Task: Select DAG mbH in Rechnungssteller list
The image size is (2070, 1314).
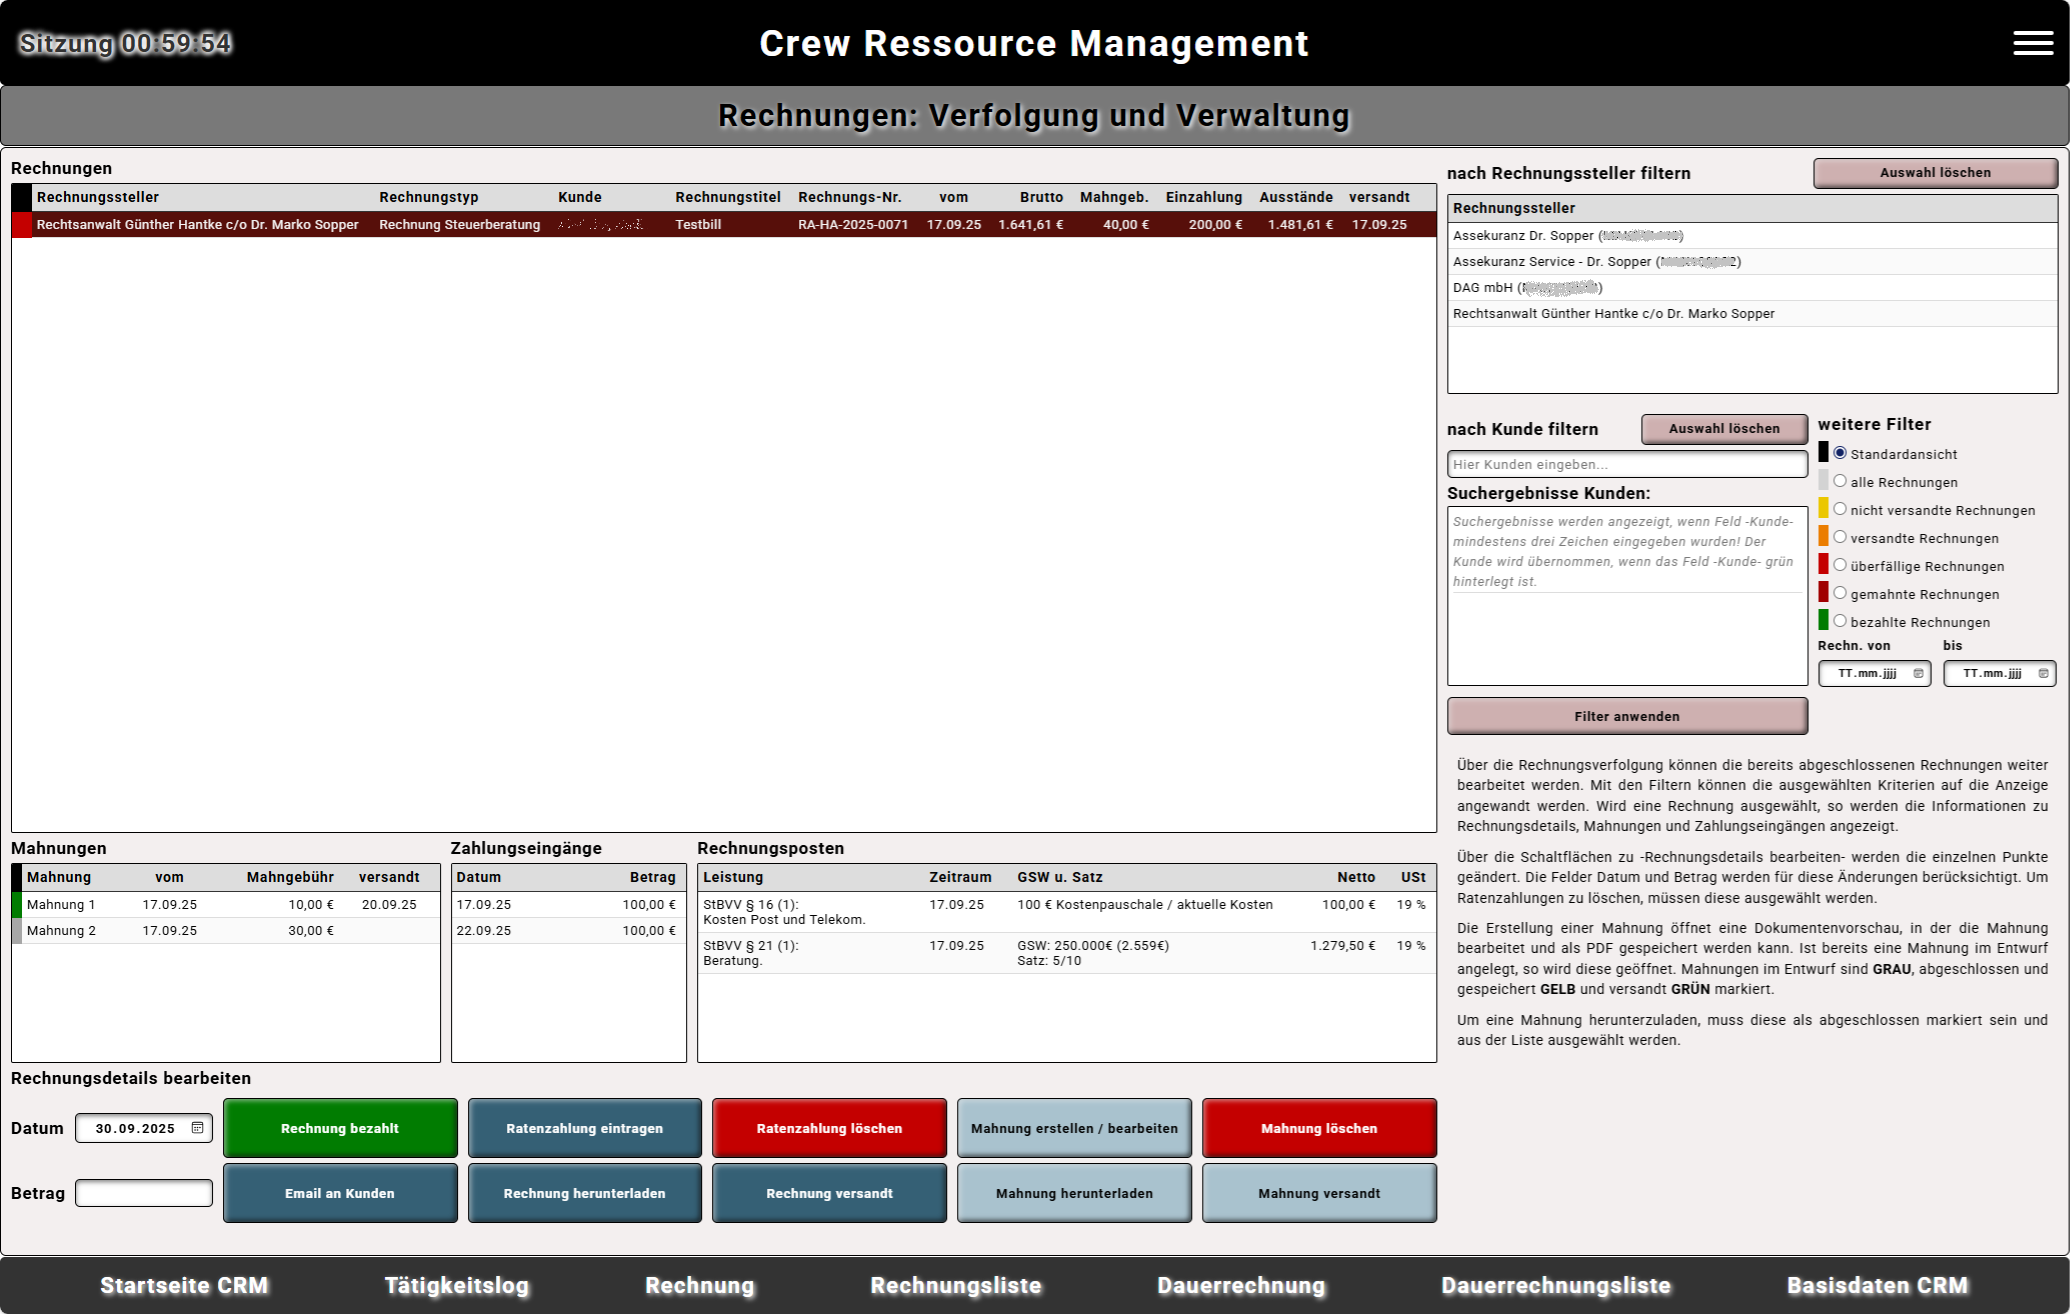Action: point(1526,288)
